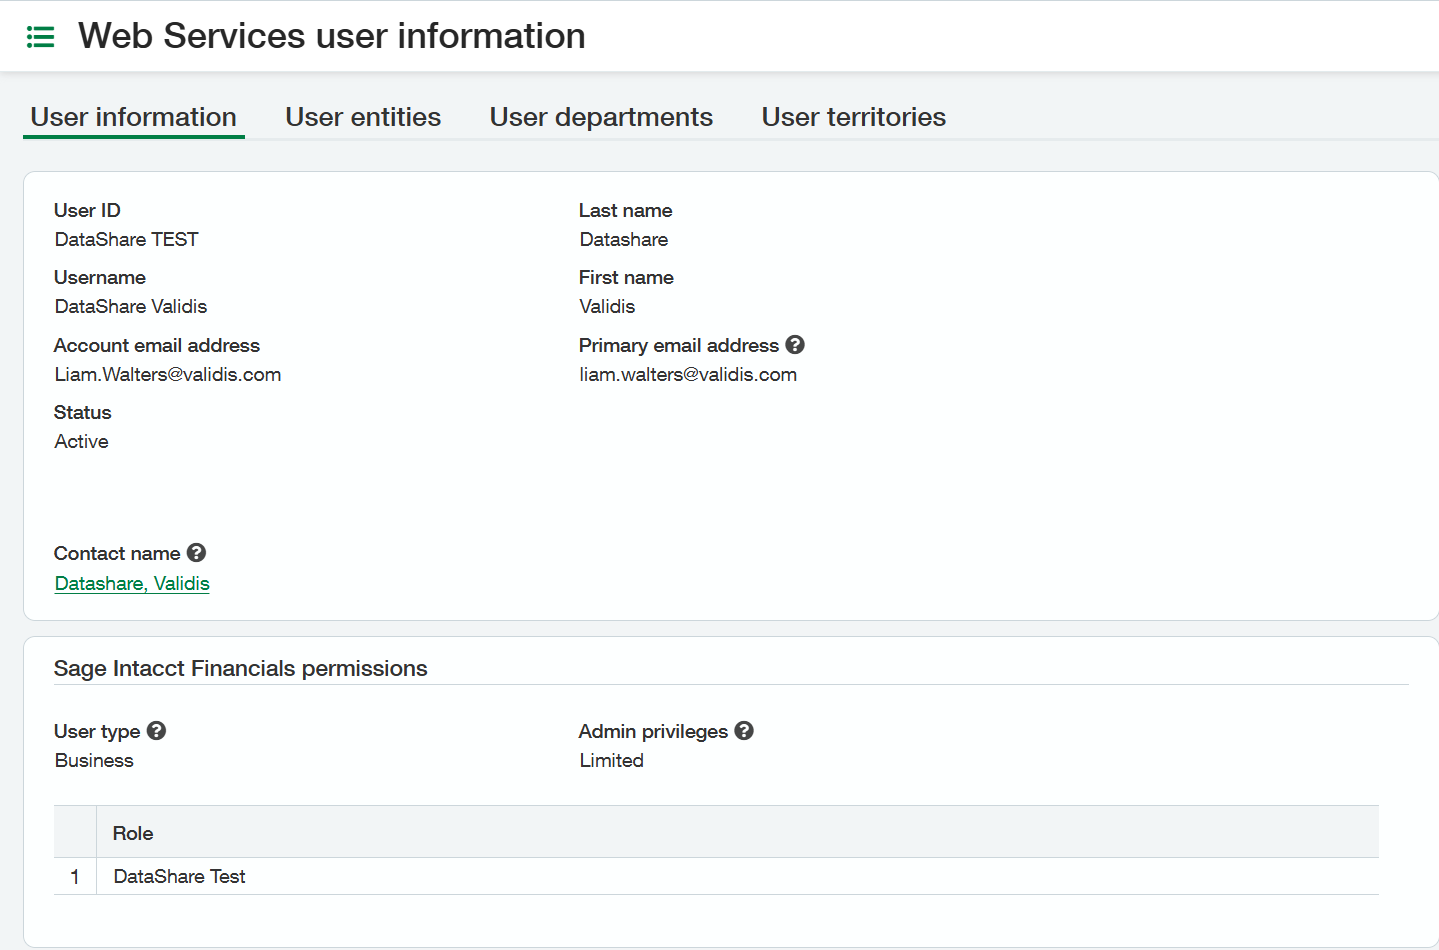Click the Last name label
Image resolution: width=1439 pixels, height=950 pixels.
pyautogui.click(x=626, y=210)
